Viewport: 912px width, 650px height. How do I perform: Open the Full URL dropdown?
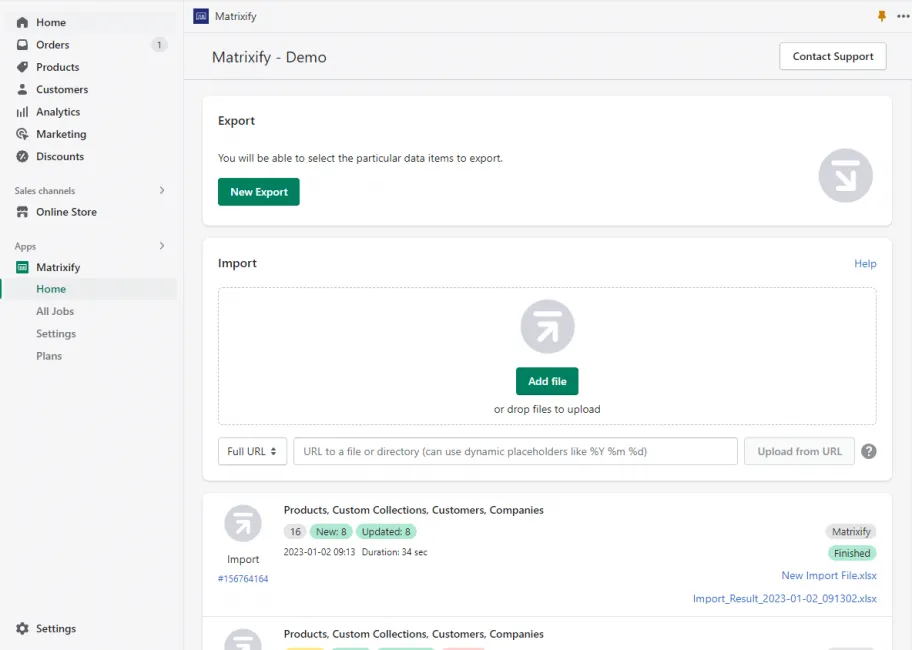pyautogui.click(x=252, y=451)
